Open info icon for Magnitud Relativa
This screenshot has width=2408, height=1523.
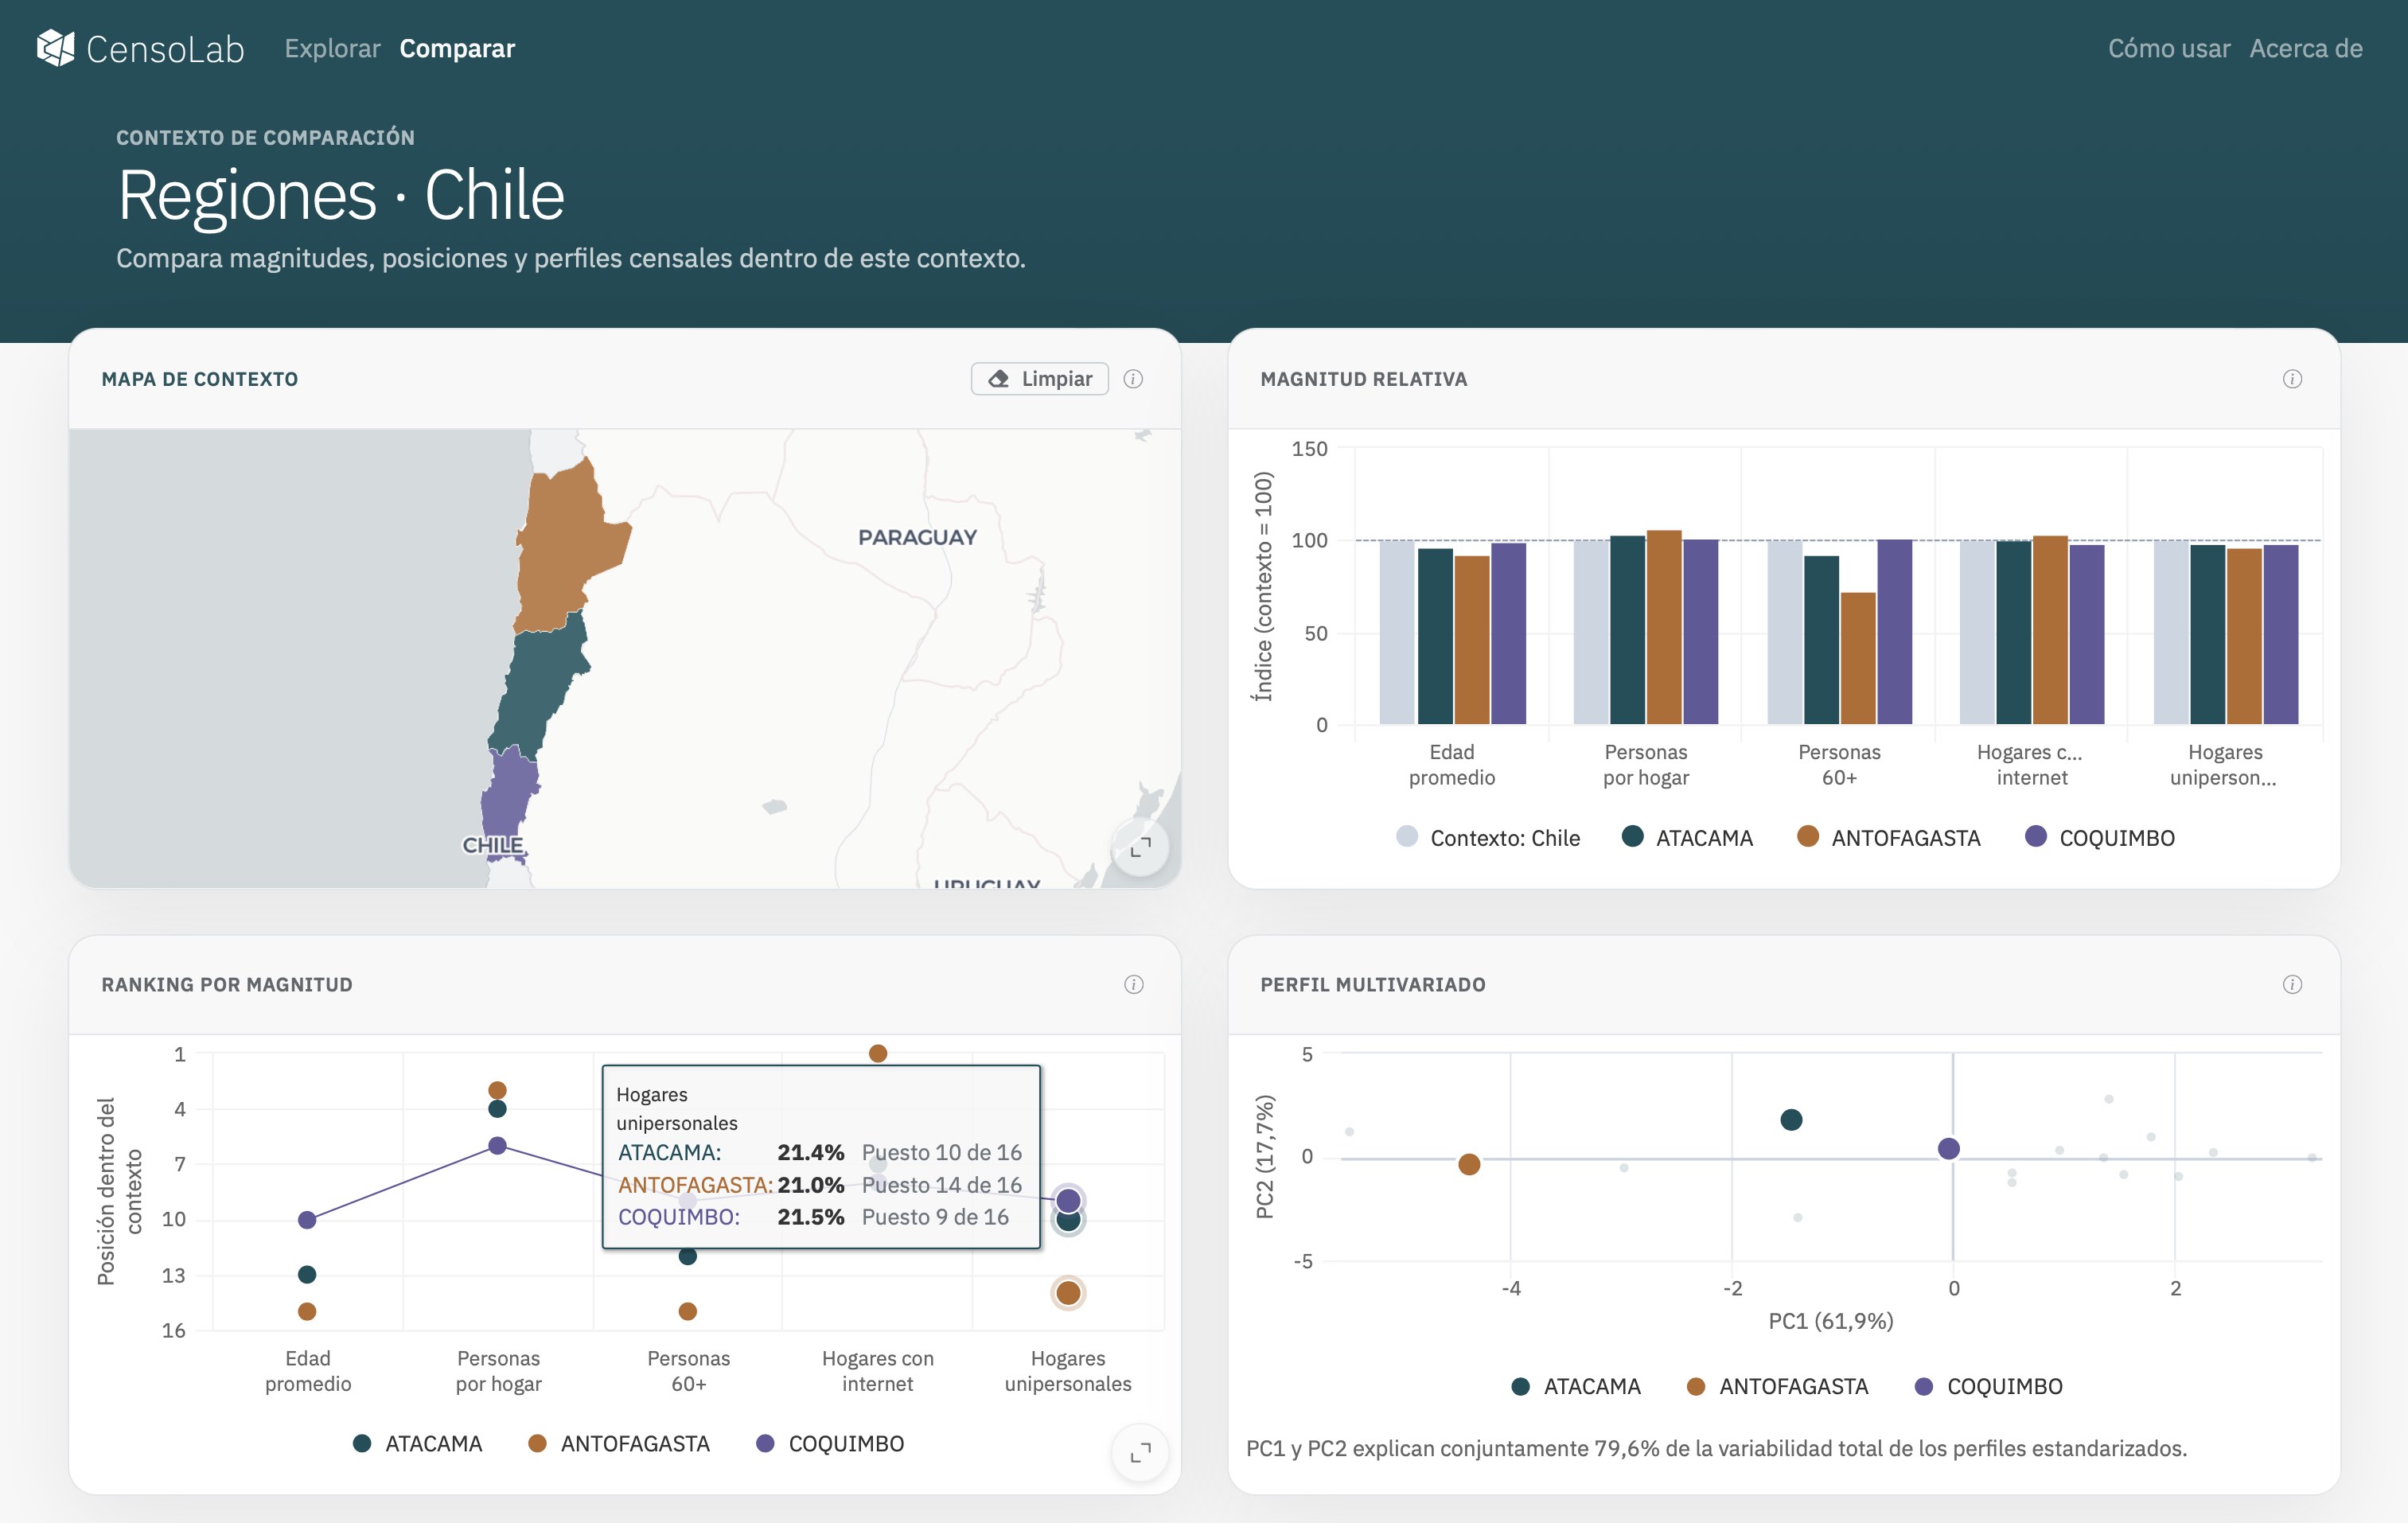tap(2292, 379)
